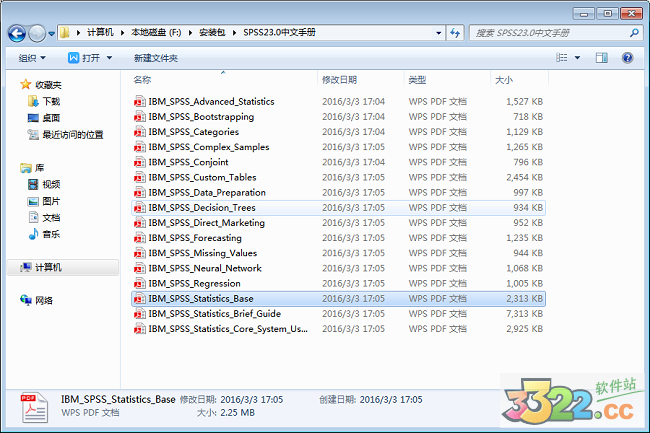The height and width of the screenshot is (433, 650).
Task: Sort by 类型 column header
Action: point(417,80)
